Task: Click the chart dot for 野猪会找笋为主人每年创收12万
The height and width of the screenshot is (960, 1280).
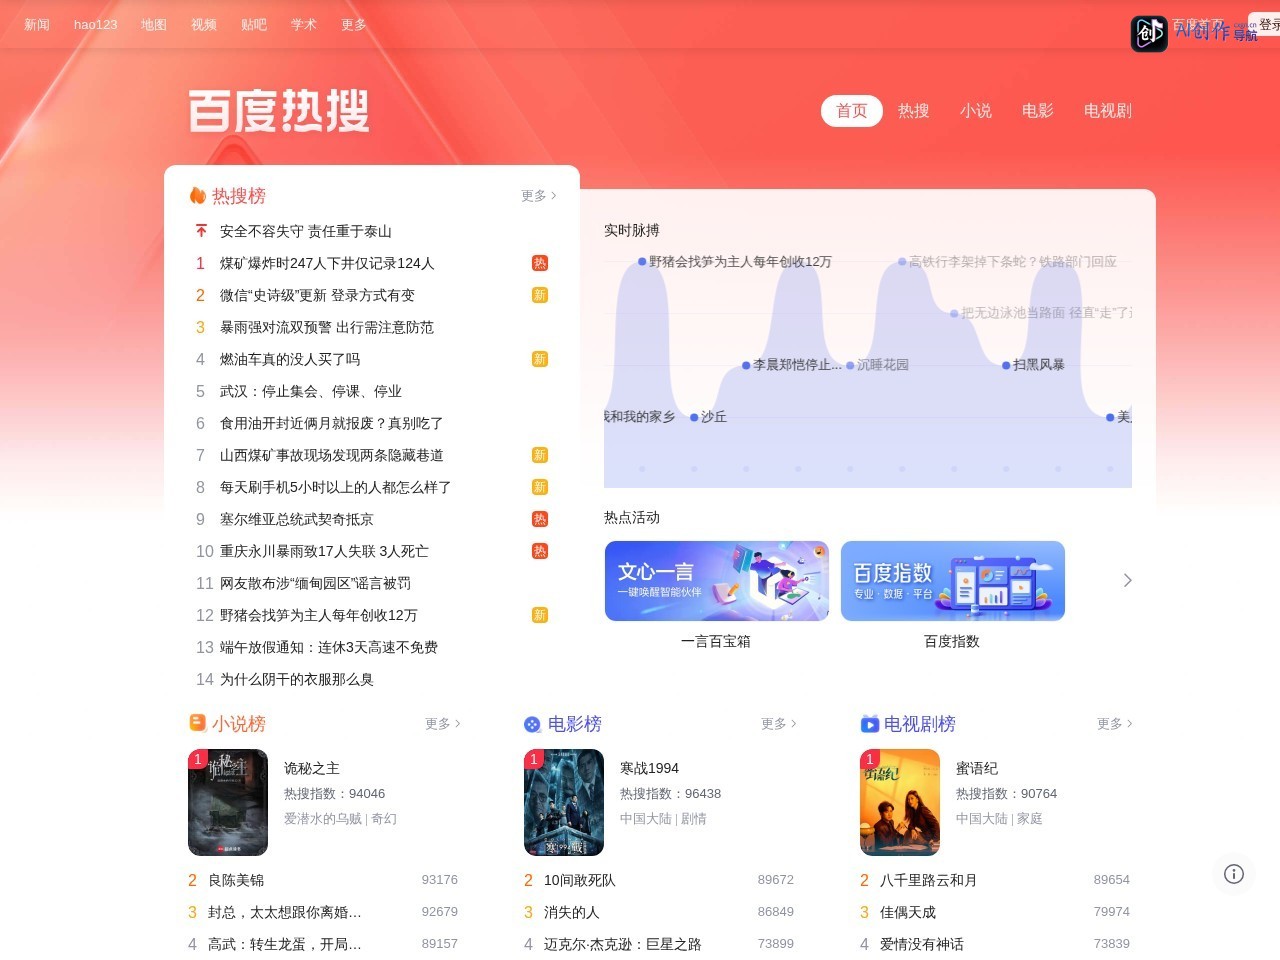Action: (642, 262)
